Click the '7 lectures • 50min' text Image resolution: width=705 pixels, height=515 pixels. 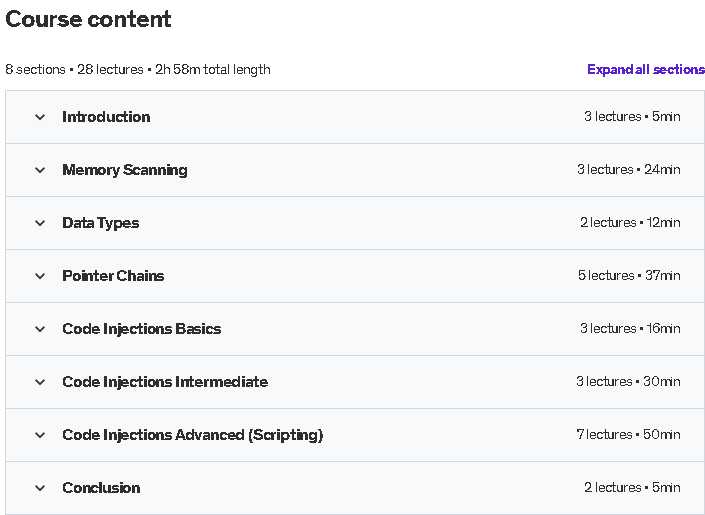click(628, 434)
